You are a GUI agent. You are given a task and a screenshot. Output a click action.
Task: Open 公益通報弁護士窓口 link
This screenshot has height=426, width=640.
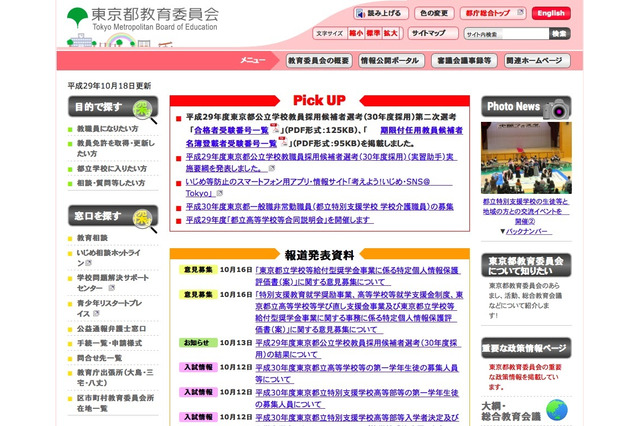click(x=111, y=329)
